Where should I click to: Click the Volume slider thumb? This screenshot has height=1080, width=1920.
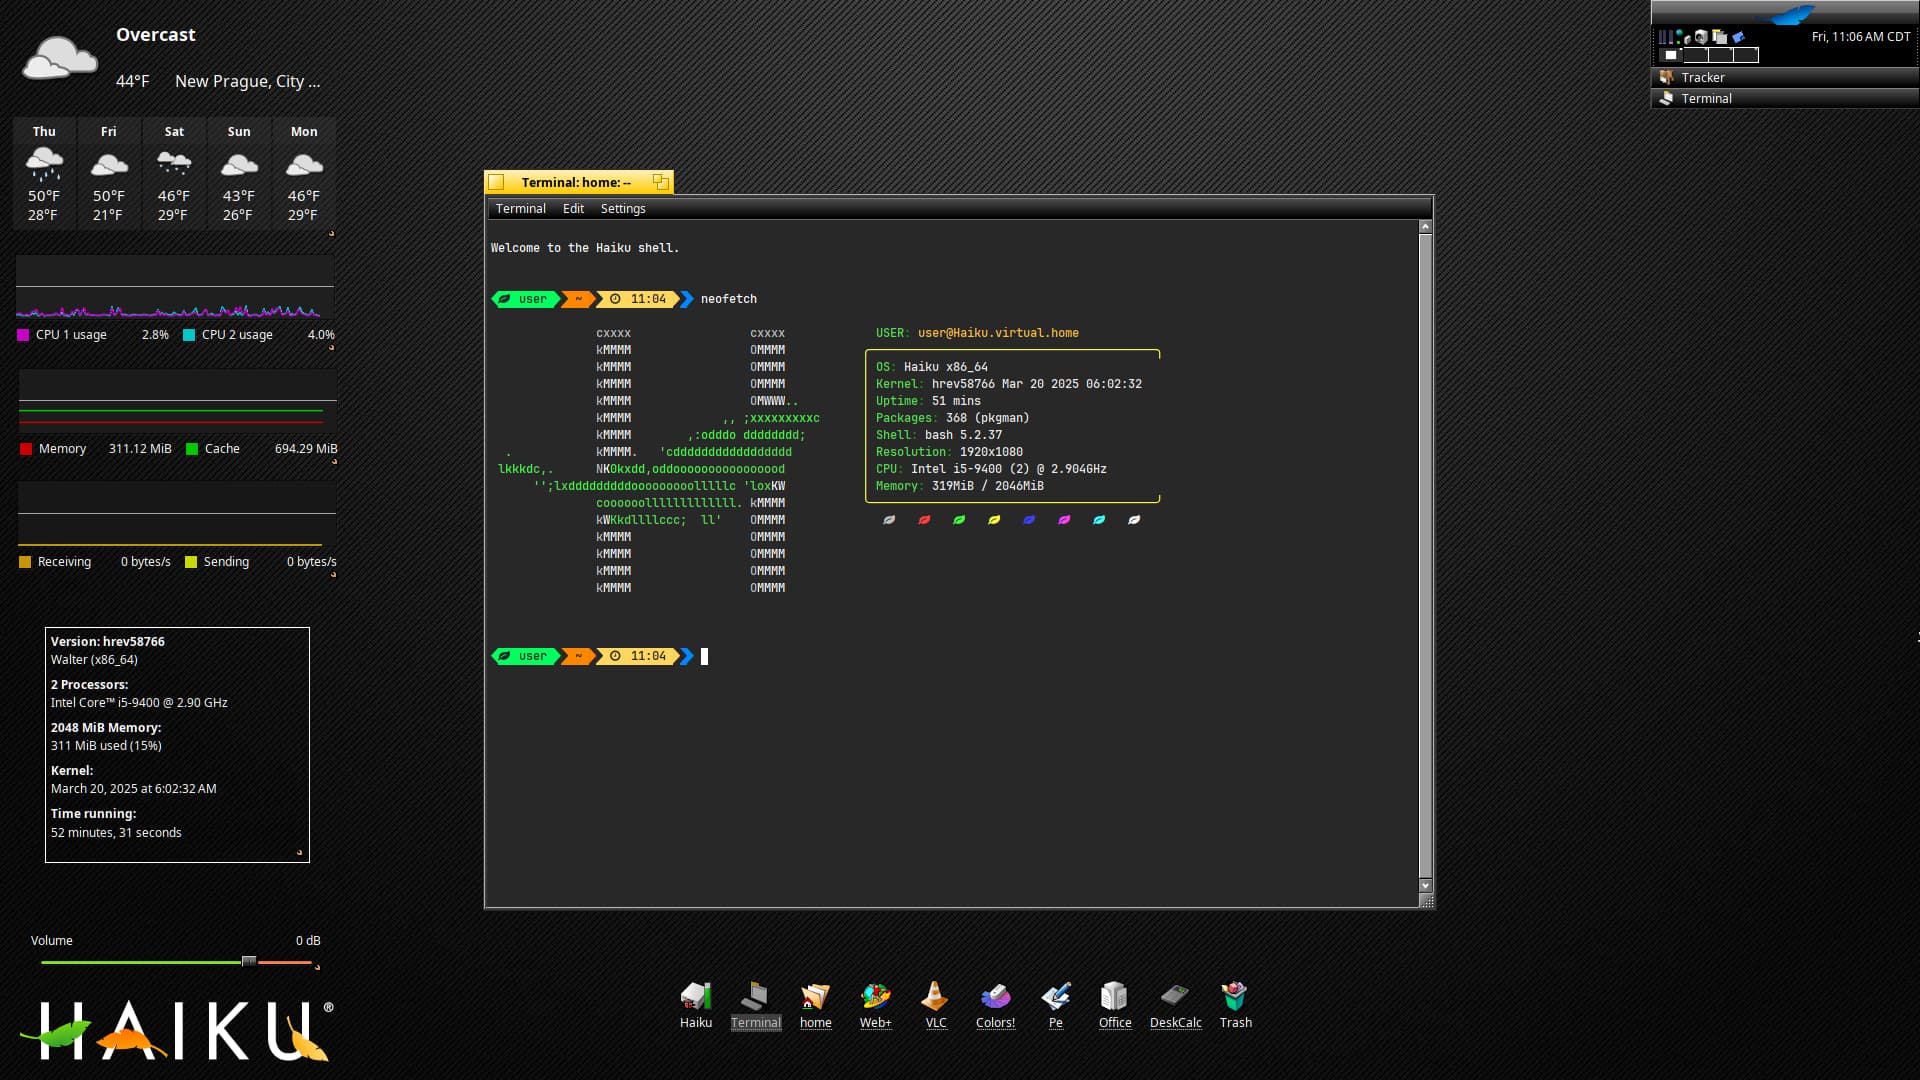click(x=248, y=961)
